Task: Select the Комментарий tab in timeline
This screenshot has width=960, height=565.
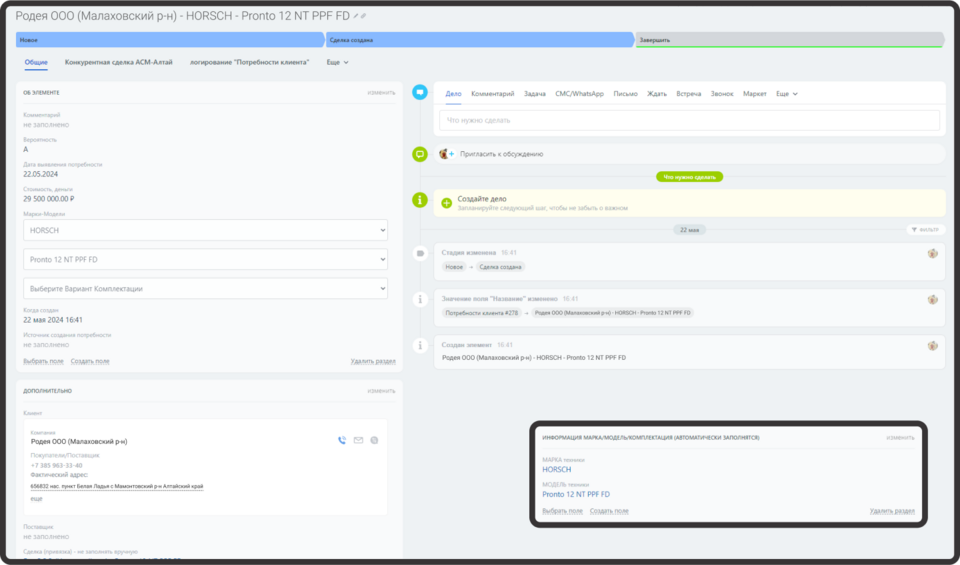Action: point(492,94)
